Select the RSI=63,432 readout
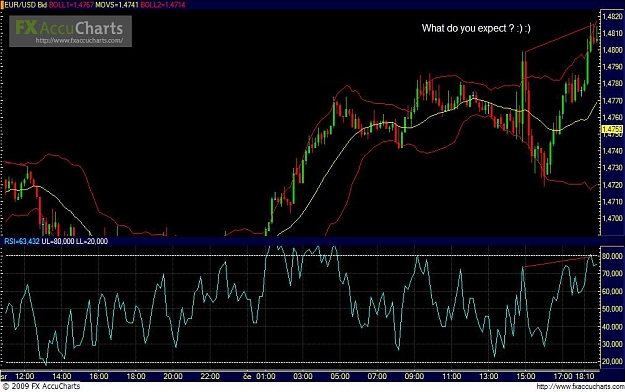625x392 pixels. (x=22, y=241)
